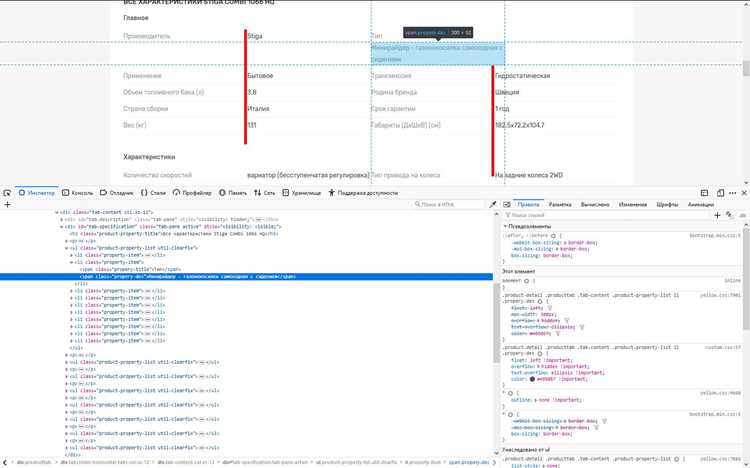
Task: Open the custom.css source link
Action: coord(723,347)
